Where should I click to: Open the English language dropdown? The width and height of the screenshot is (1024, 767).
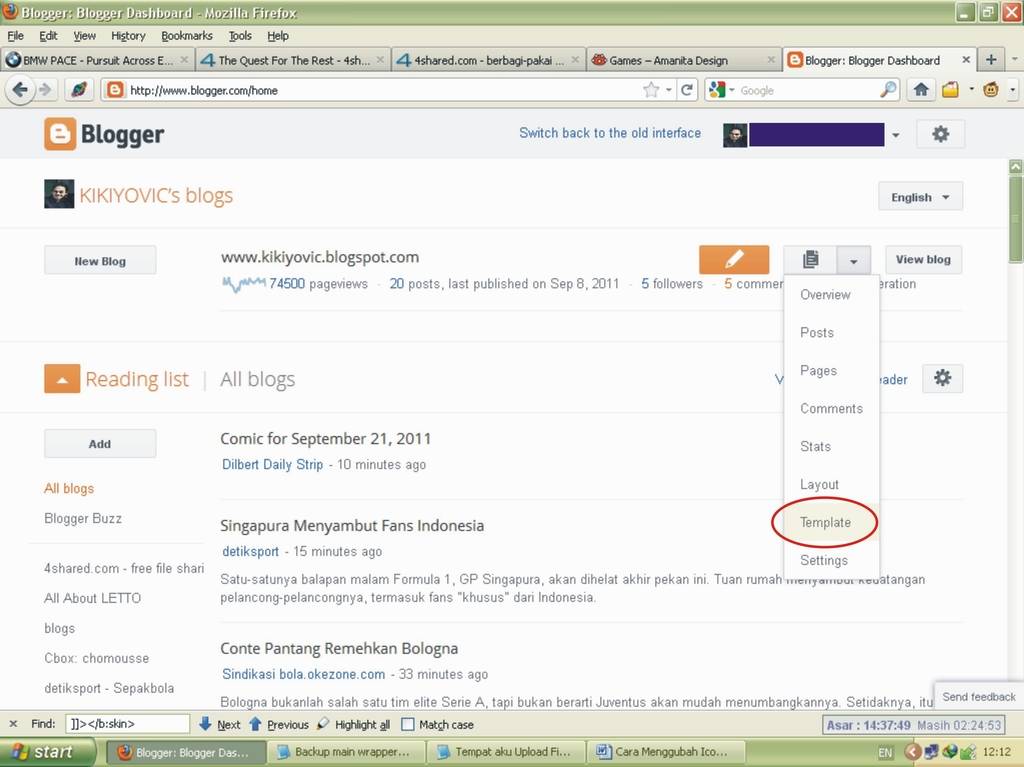pyautogui.click(x=920, y=197)
